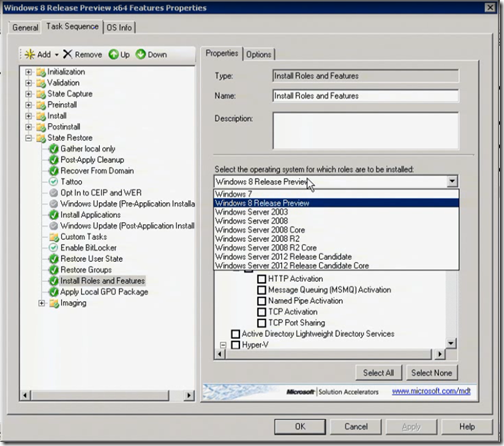Click the State Restore folder icon
The width and height of the screenshot is (504, 446).
(41, 138)
